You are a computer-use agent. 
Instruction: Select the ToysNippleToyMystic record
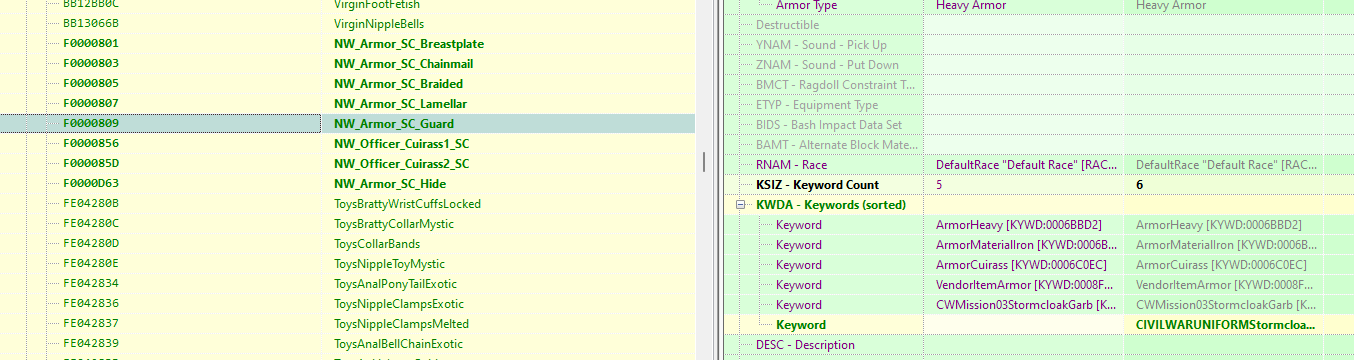(390, 264)
